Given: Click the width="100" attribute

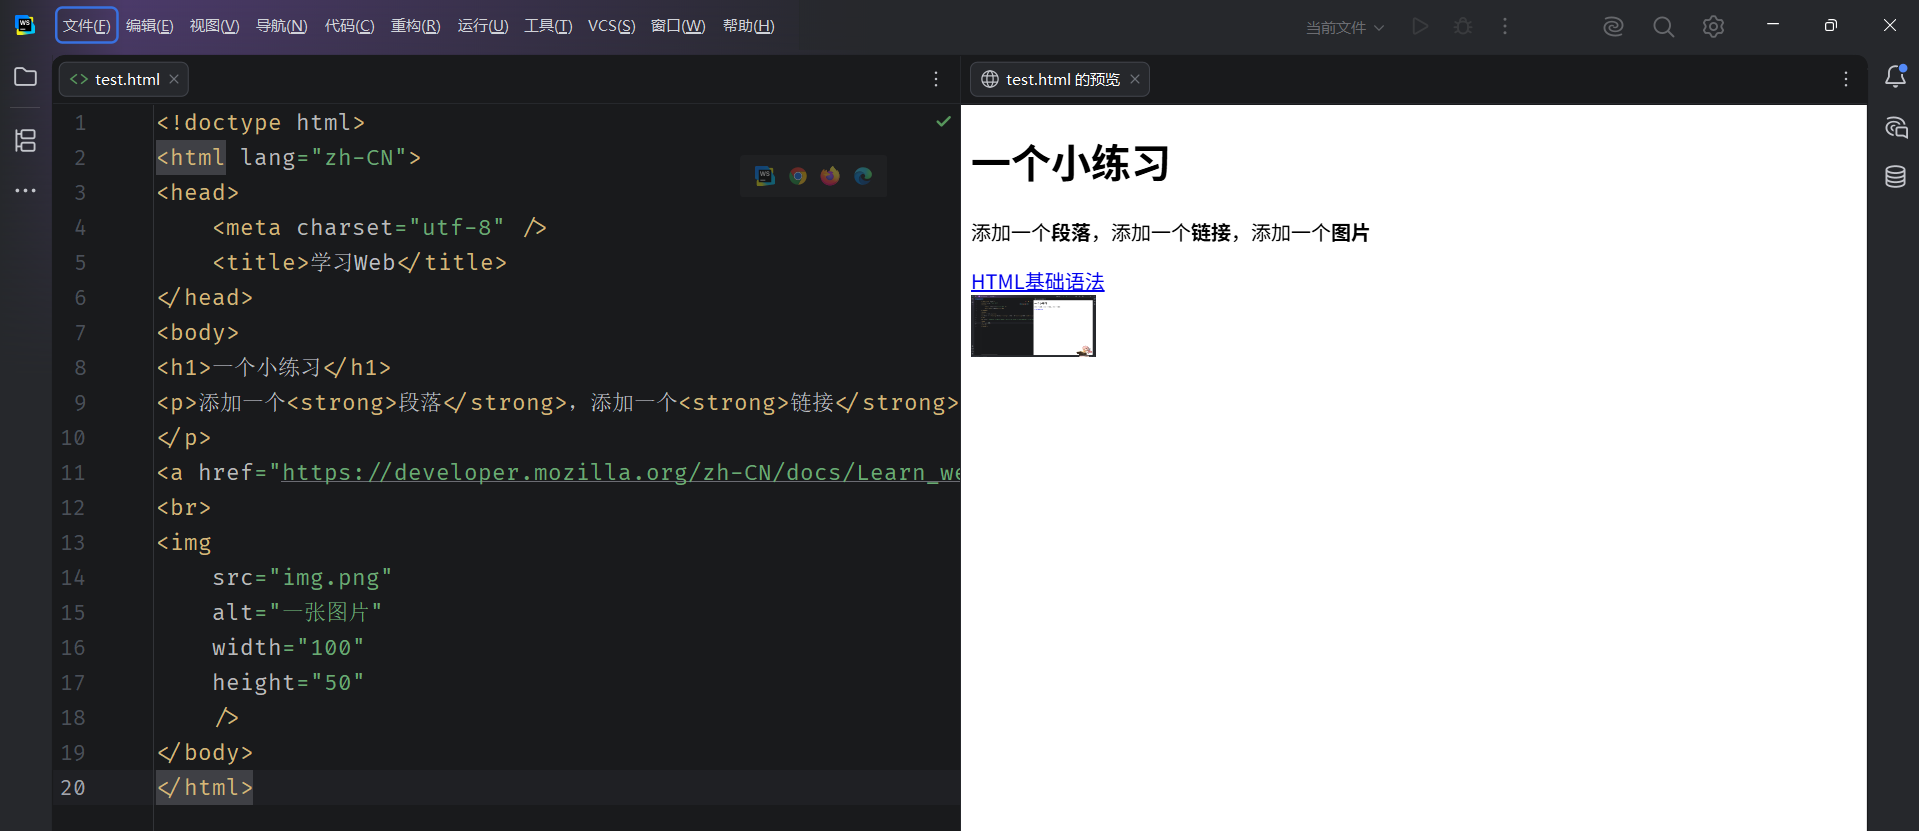Looking at the screenshot, I should (x=288, y=648).
